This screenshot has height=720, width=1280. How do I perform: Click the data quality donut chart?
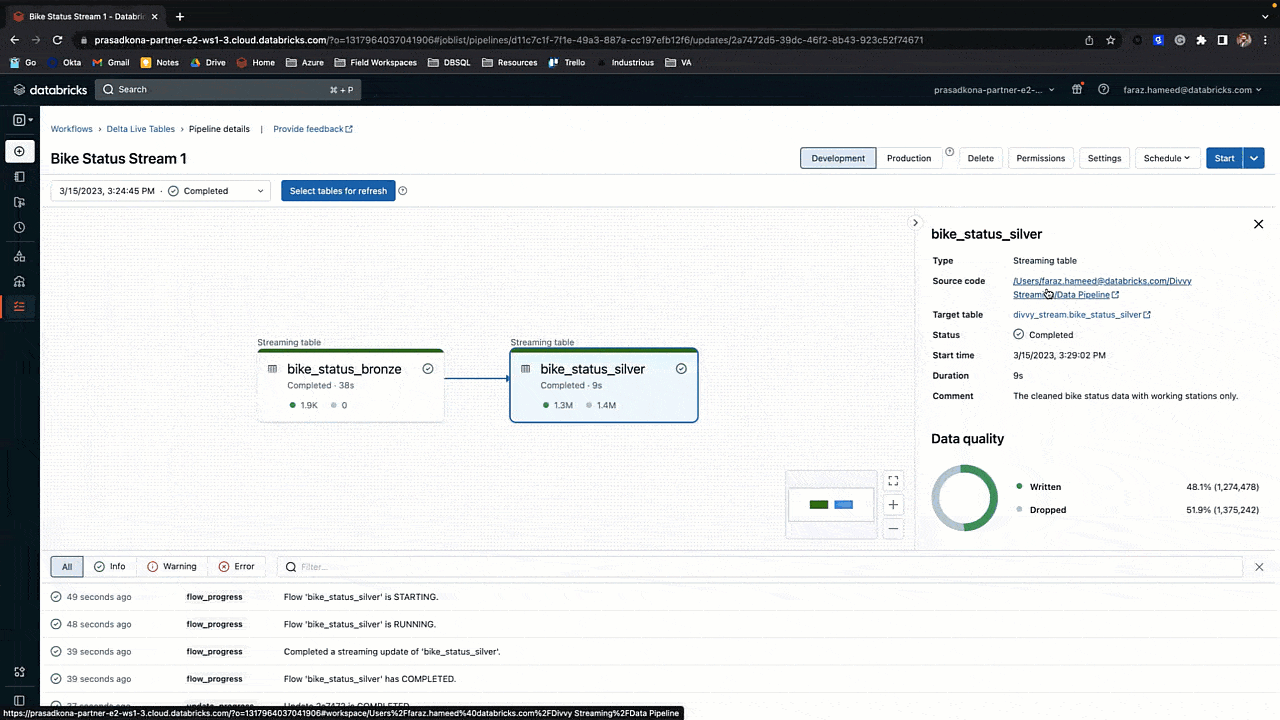[965, 498]
